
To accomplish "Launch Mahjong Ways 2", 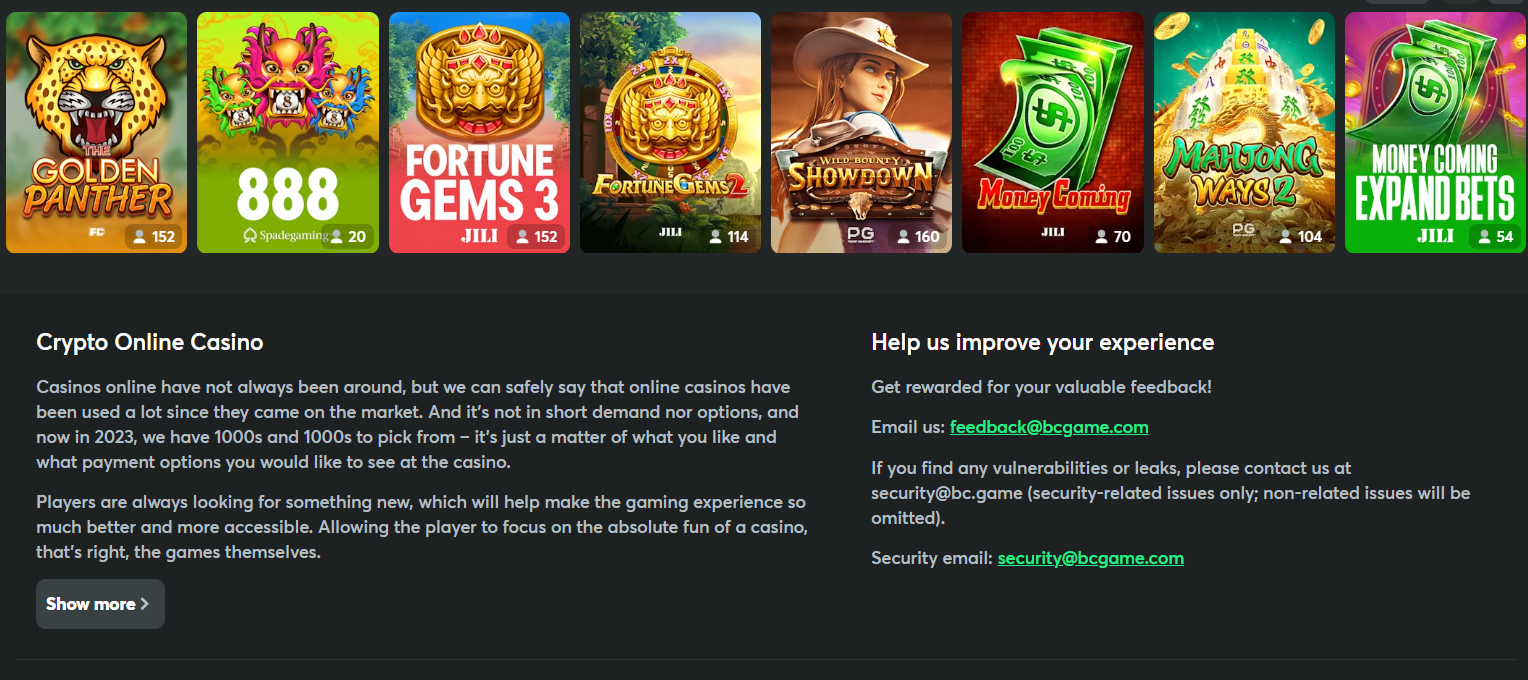I will pyautogui.click(x=1244, y=130).
